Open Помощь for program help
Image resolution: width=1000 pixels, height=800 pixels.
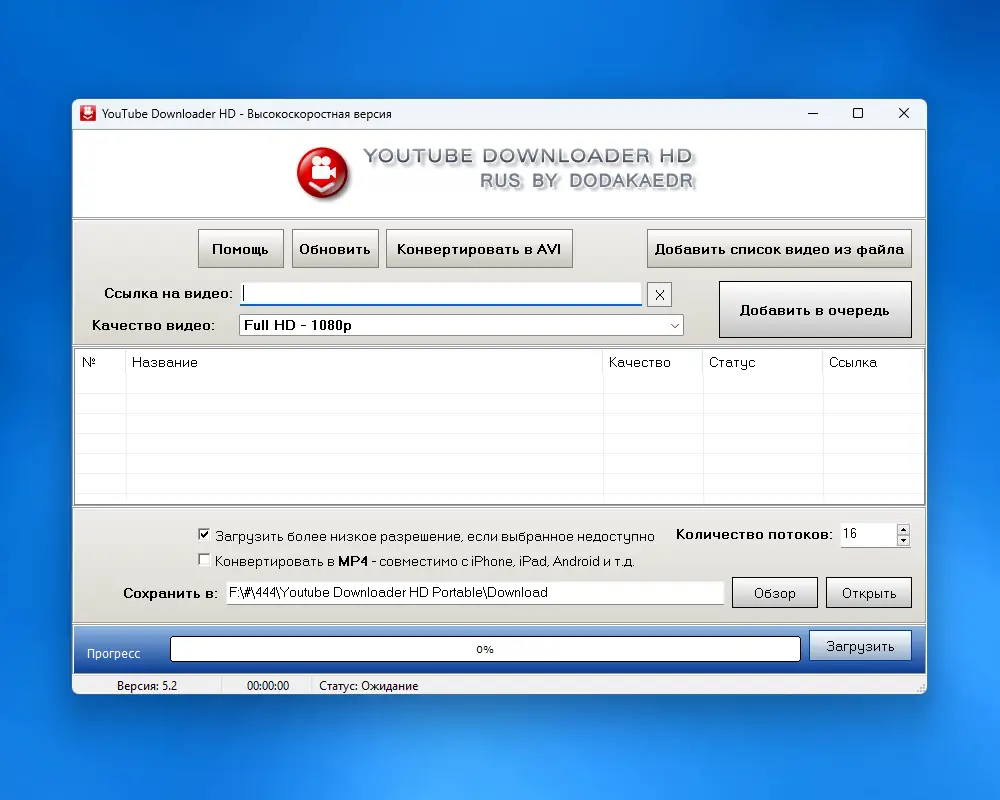pyautogui.click(x=240, y=248)
